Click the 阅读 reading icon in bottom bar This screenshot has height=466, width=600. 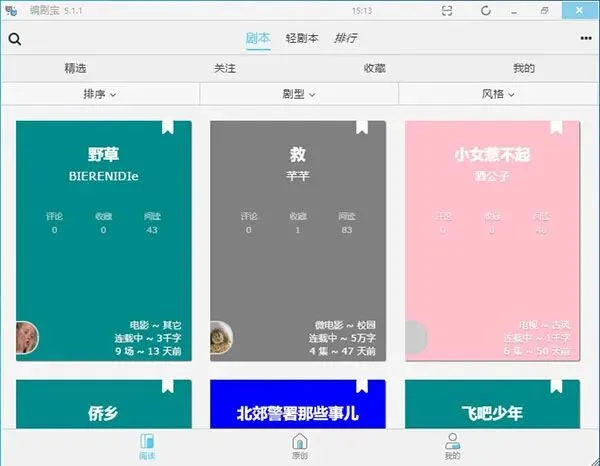click(x=147, y=441)
